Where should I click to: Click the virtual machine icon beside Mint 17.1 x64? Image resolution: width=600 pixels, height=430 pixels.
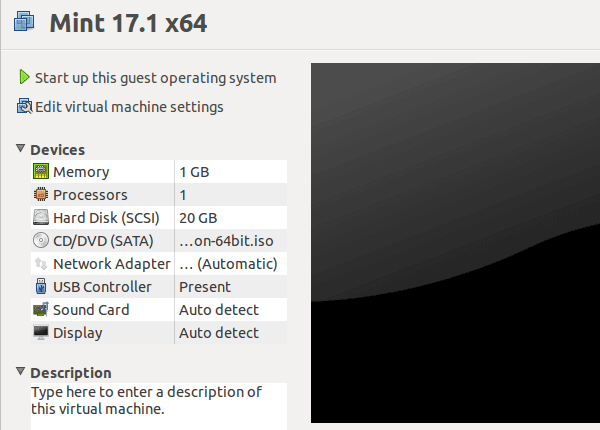click(24, 21)
